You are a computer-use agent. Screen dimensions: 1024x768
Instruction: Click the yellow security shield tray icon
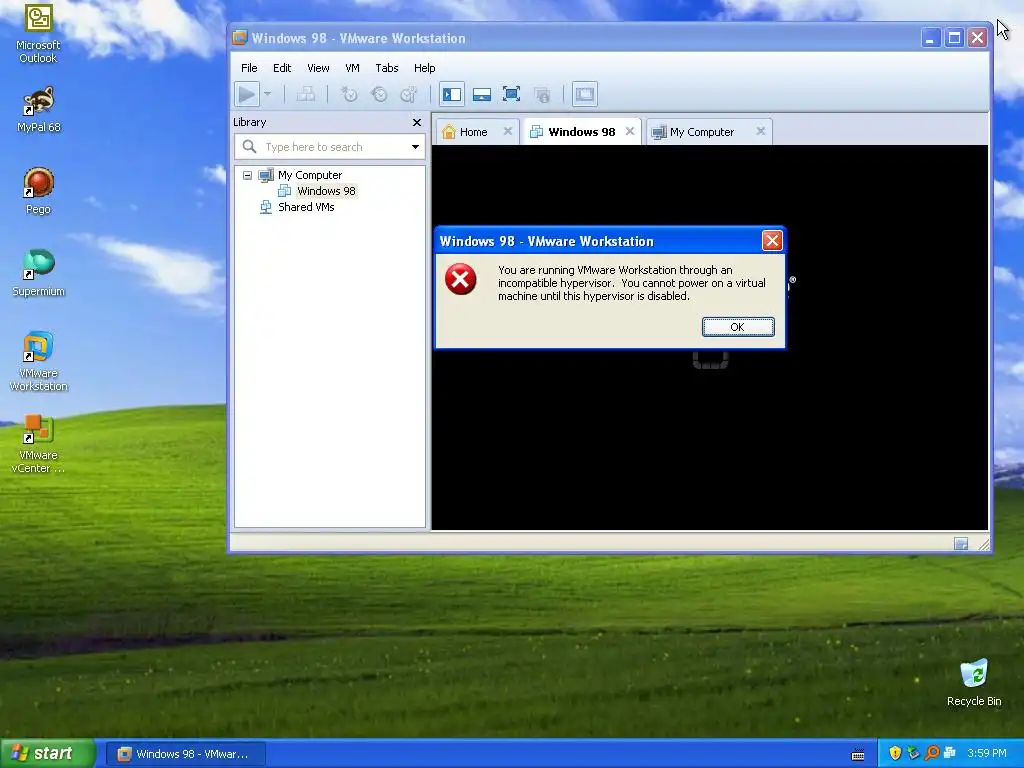tap(895, 753)
